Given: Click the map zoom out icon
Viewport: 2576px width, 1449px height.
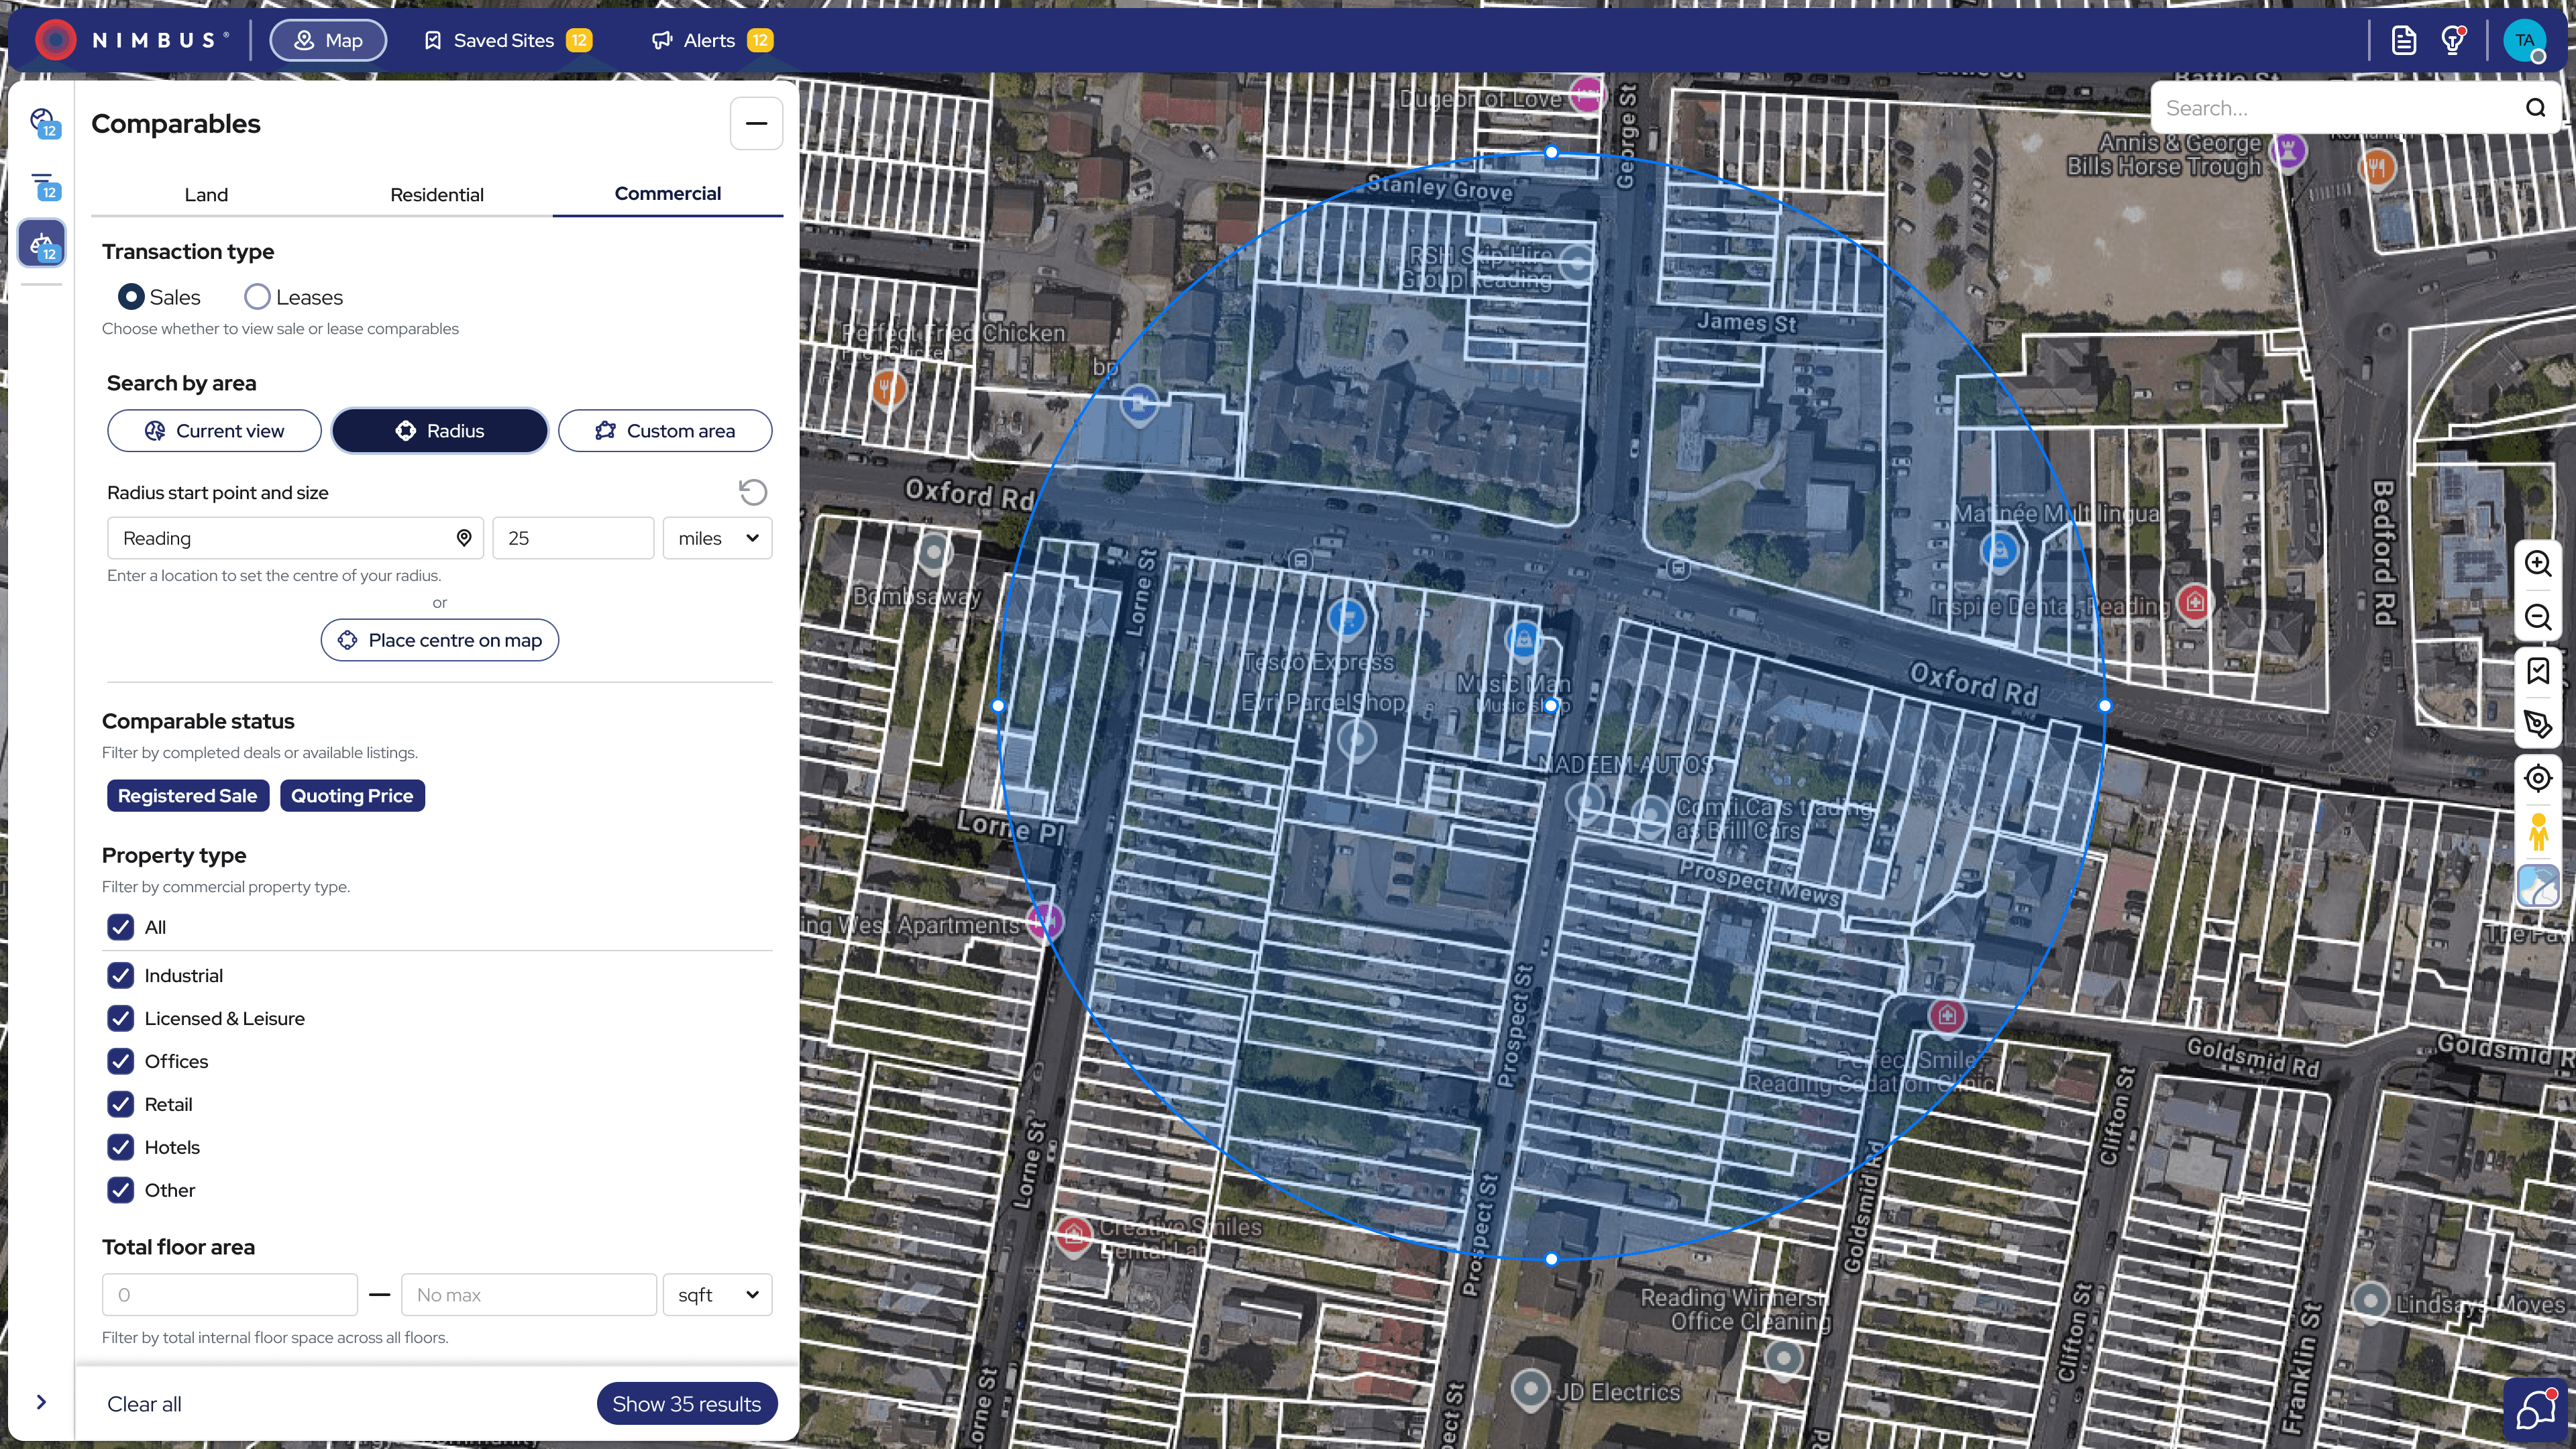Looking at the screenshot, I should pos(2537,617).
